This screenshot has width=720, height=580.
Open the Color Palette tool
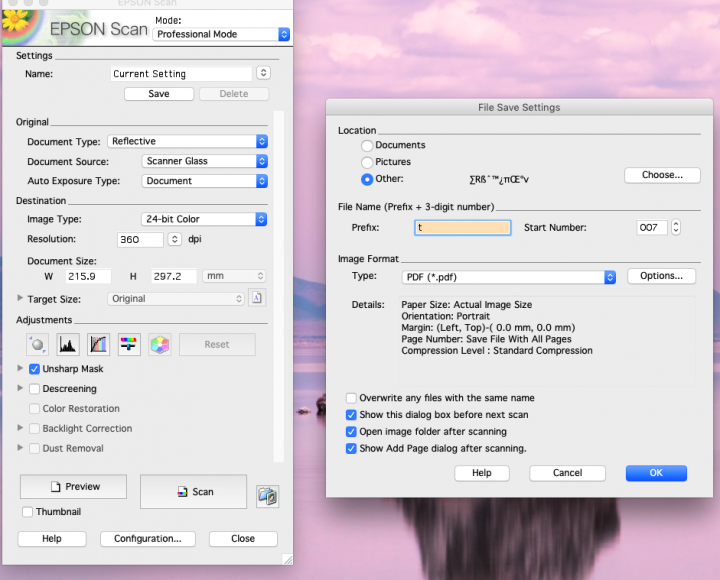[160, 344]
